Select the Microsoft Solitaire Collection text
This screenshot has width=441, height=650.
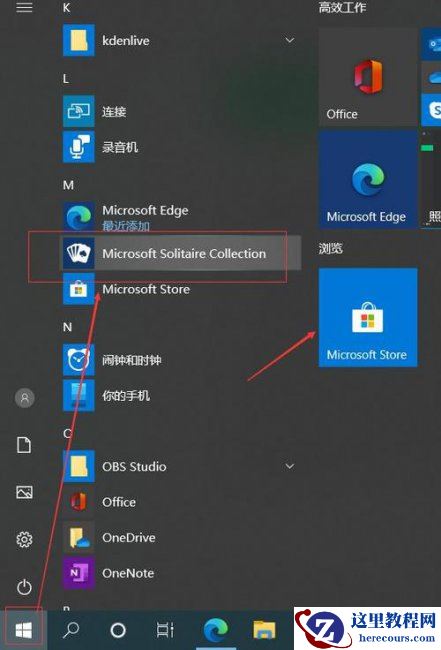point(184,253)
